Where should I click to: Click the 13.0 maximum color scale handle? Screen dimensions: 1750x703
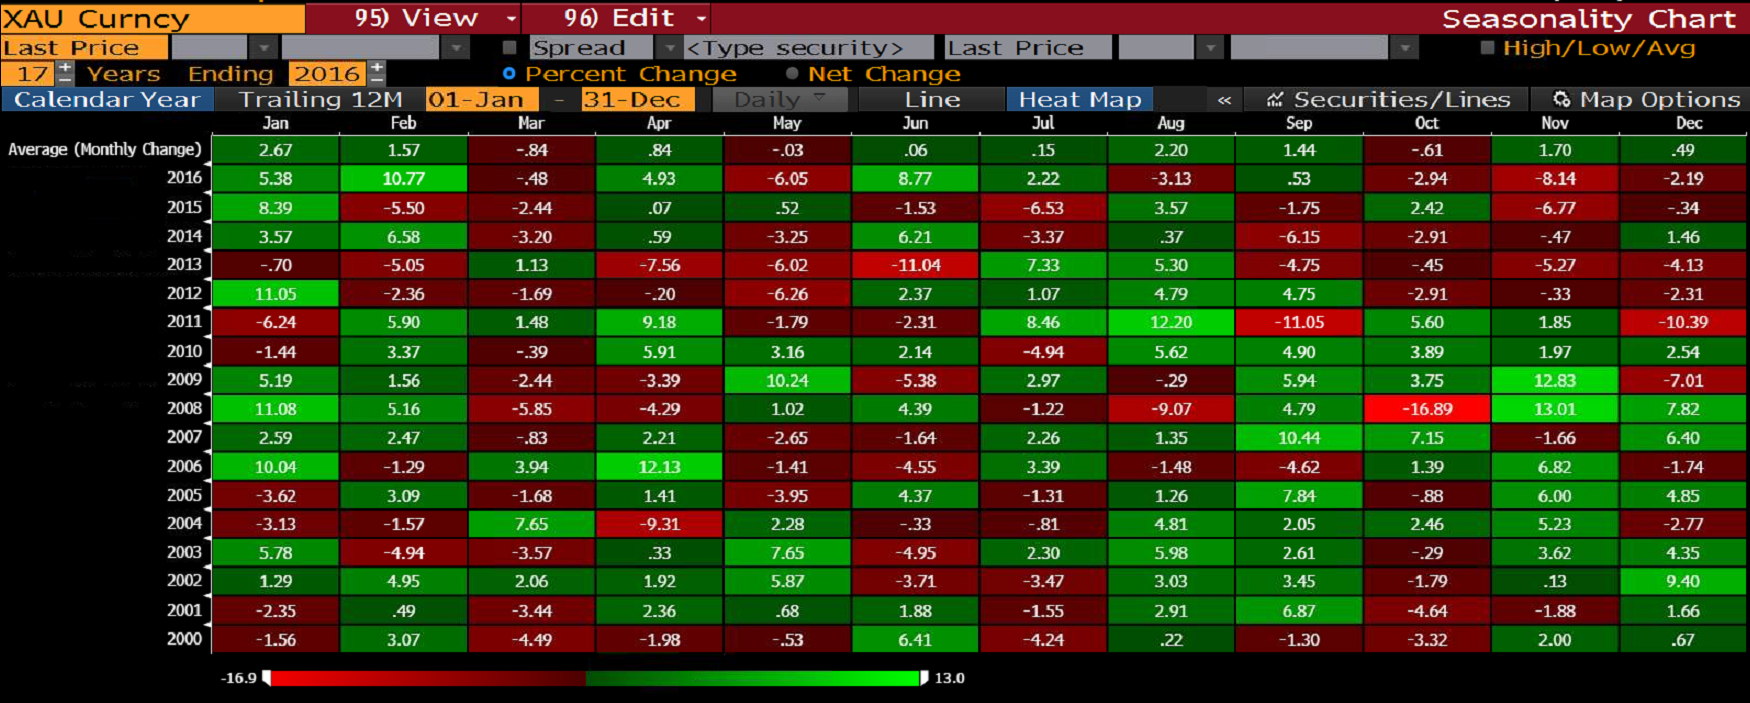(924, 678)
